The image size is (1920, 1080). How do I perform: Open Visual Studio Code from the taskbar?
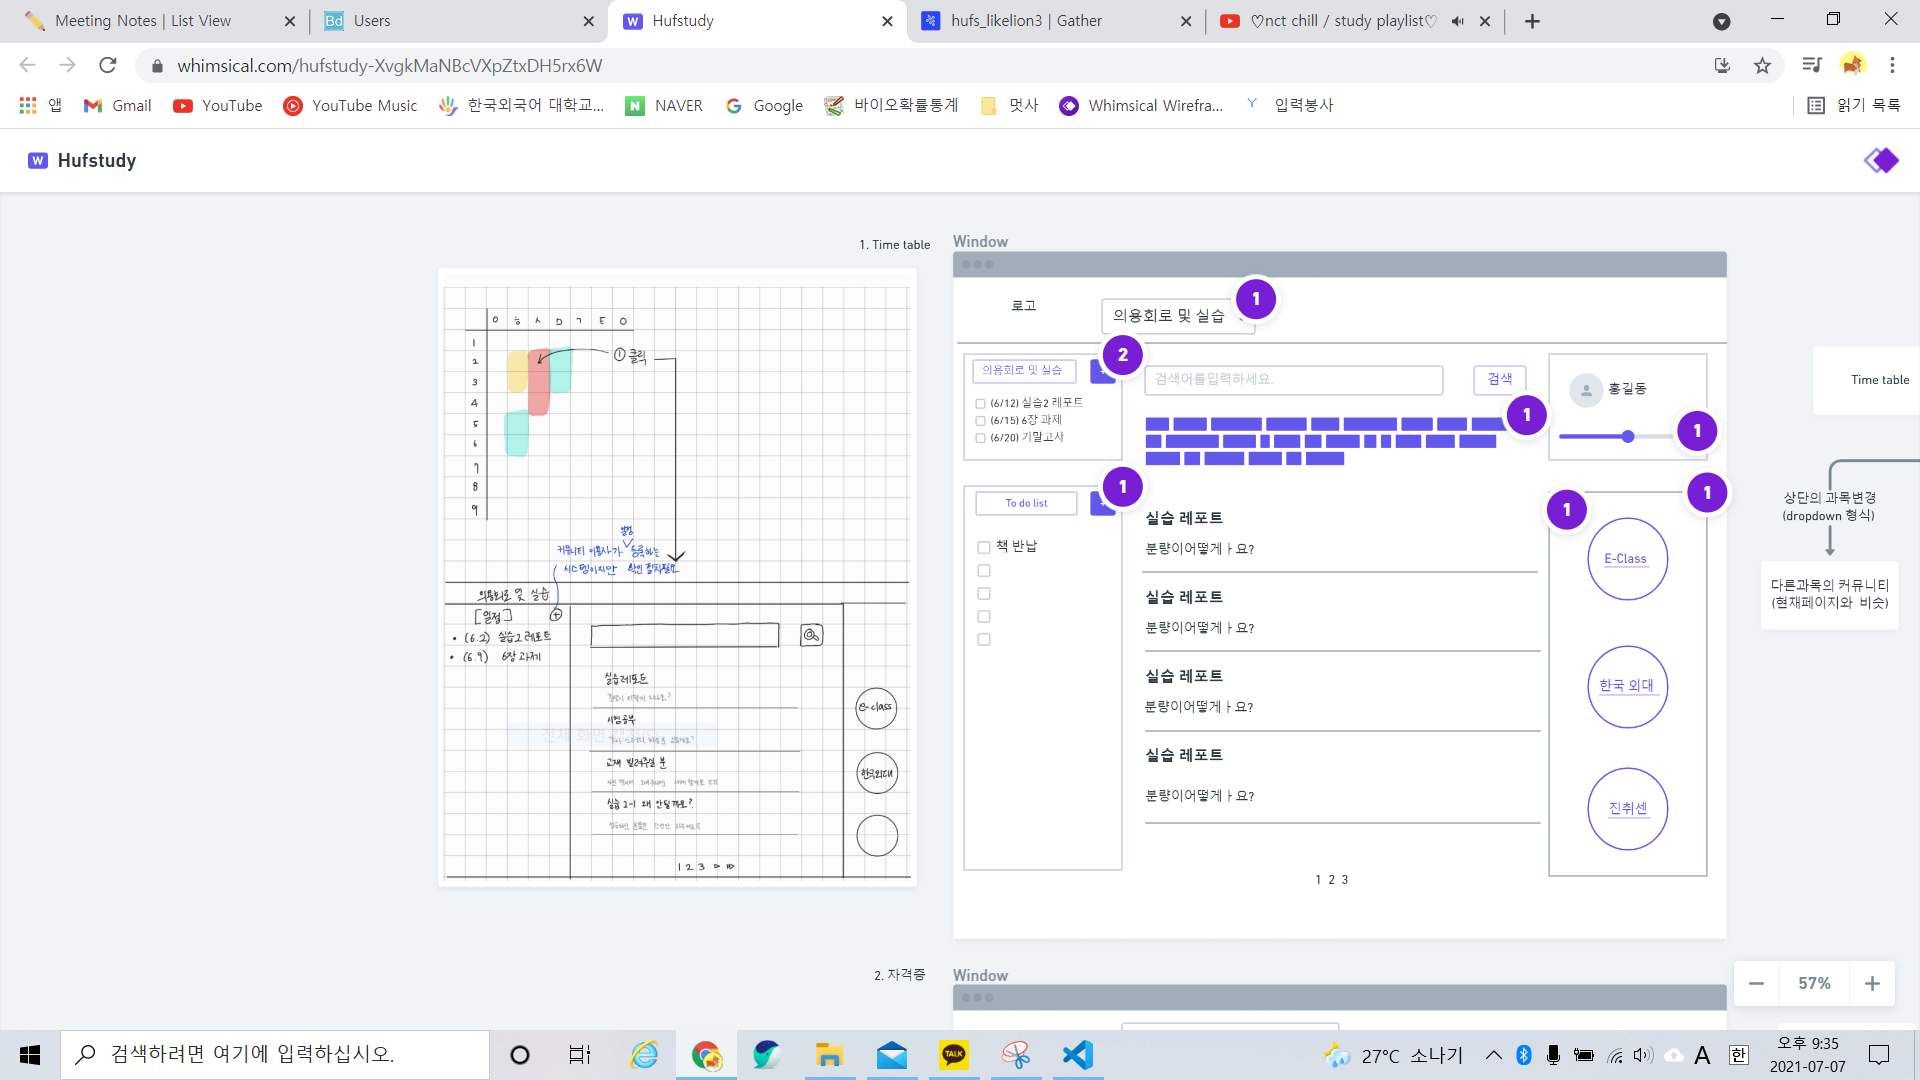pyautogui.click(x=1078, y=1055)
